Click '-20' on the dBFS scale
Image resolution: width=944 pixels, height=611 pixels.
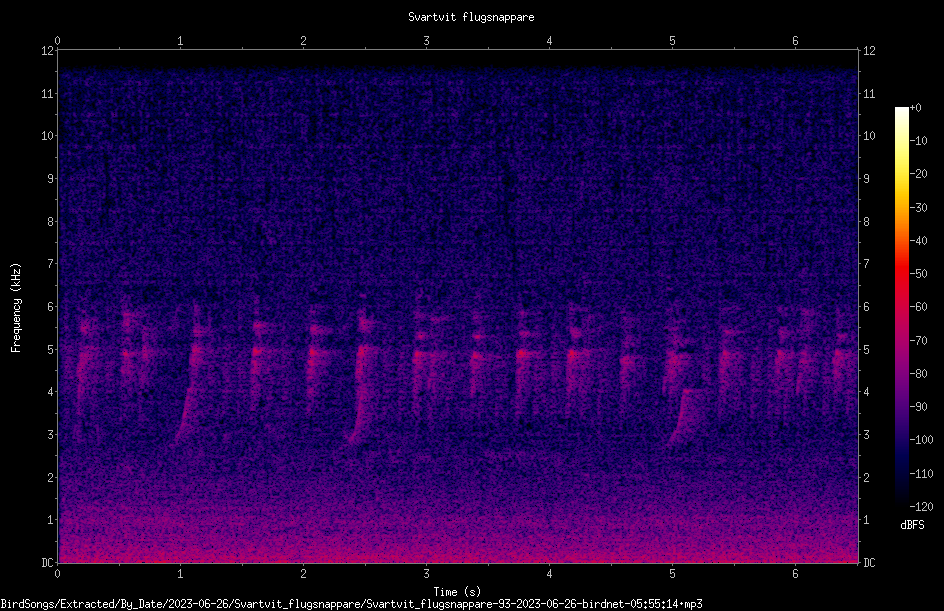coord(918,174)
